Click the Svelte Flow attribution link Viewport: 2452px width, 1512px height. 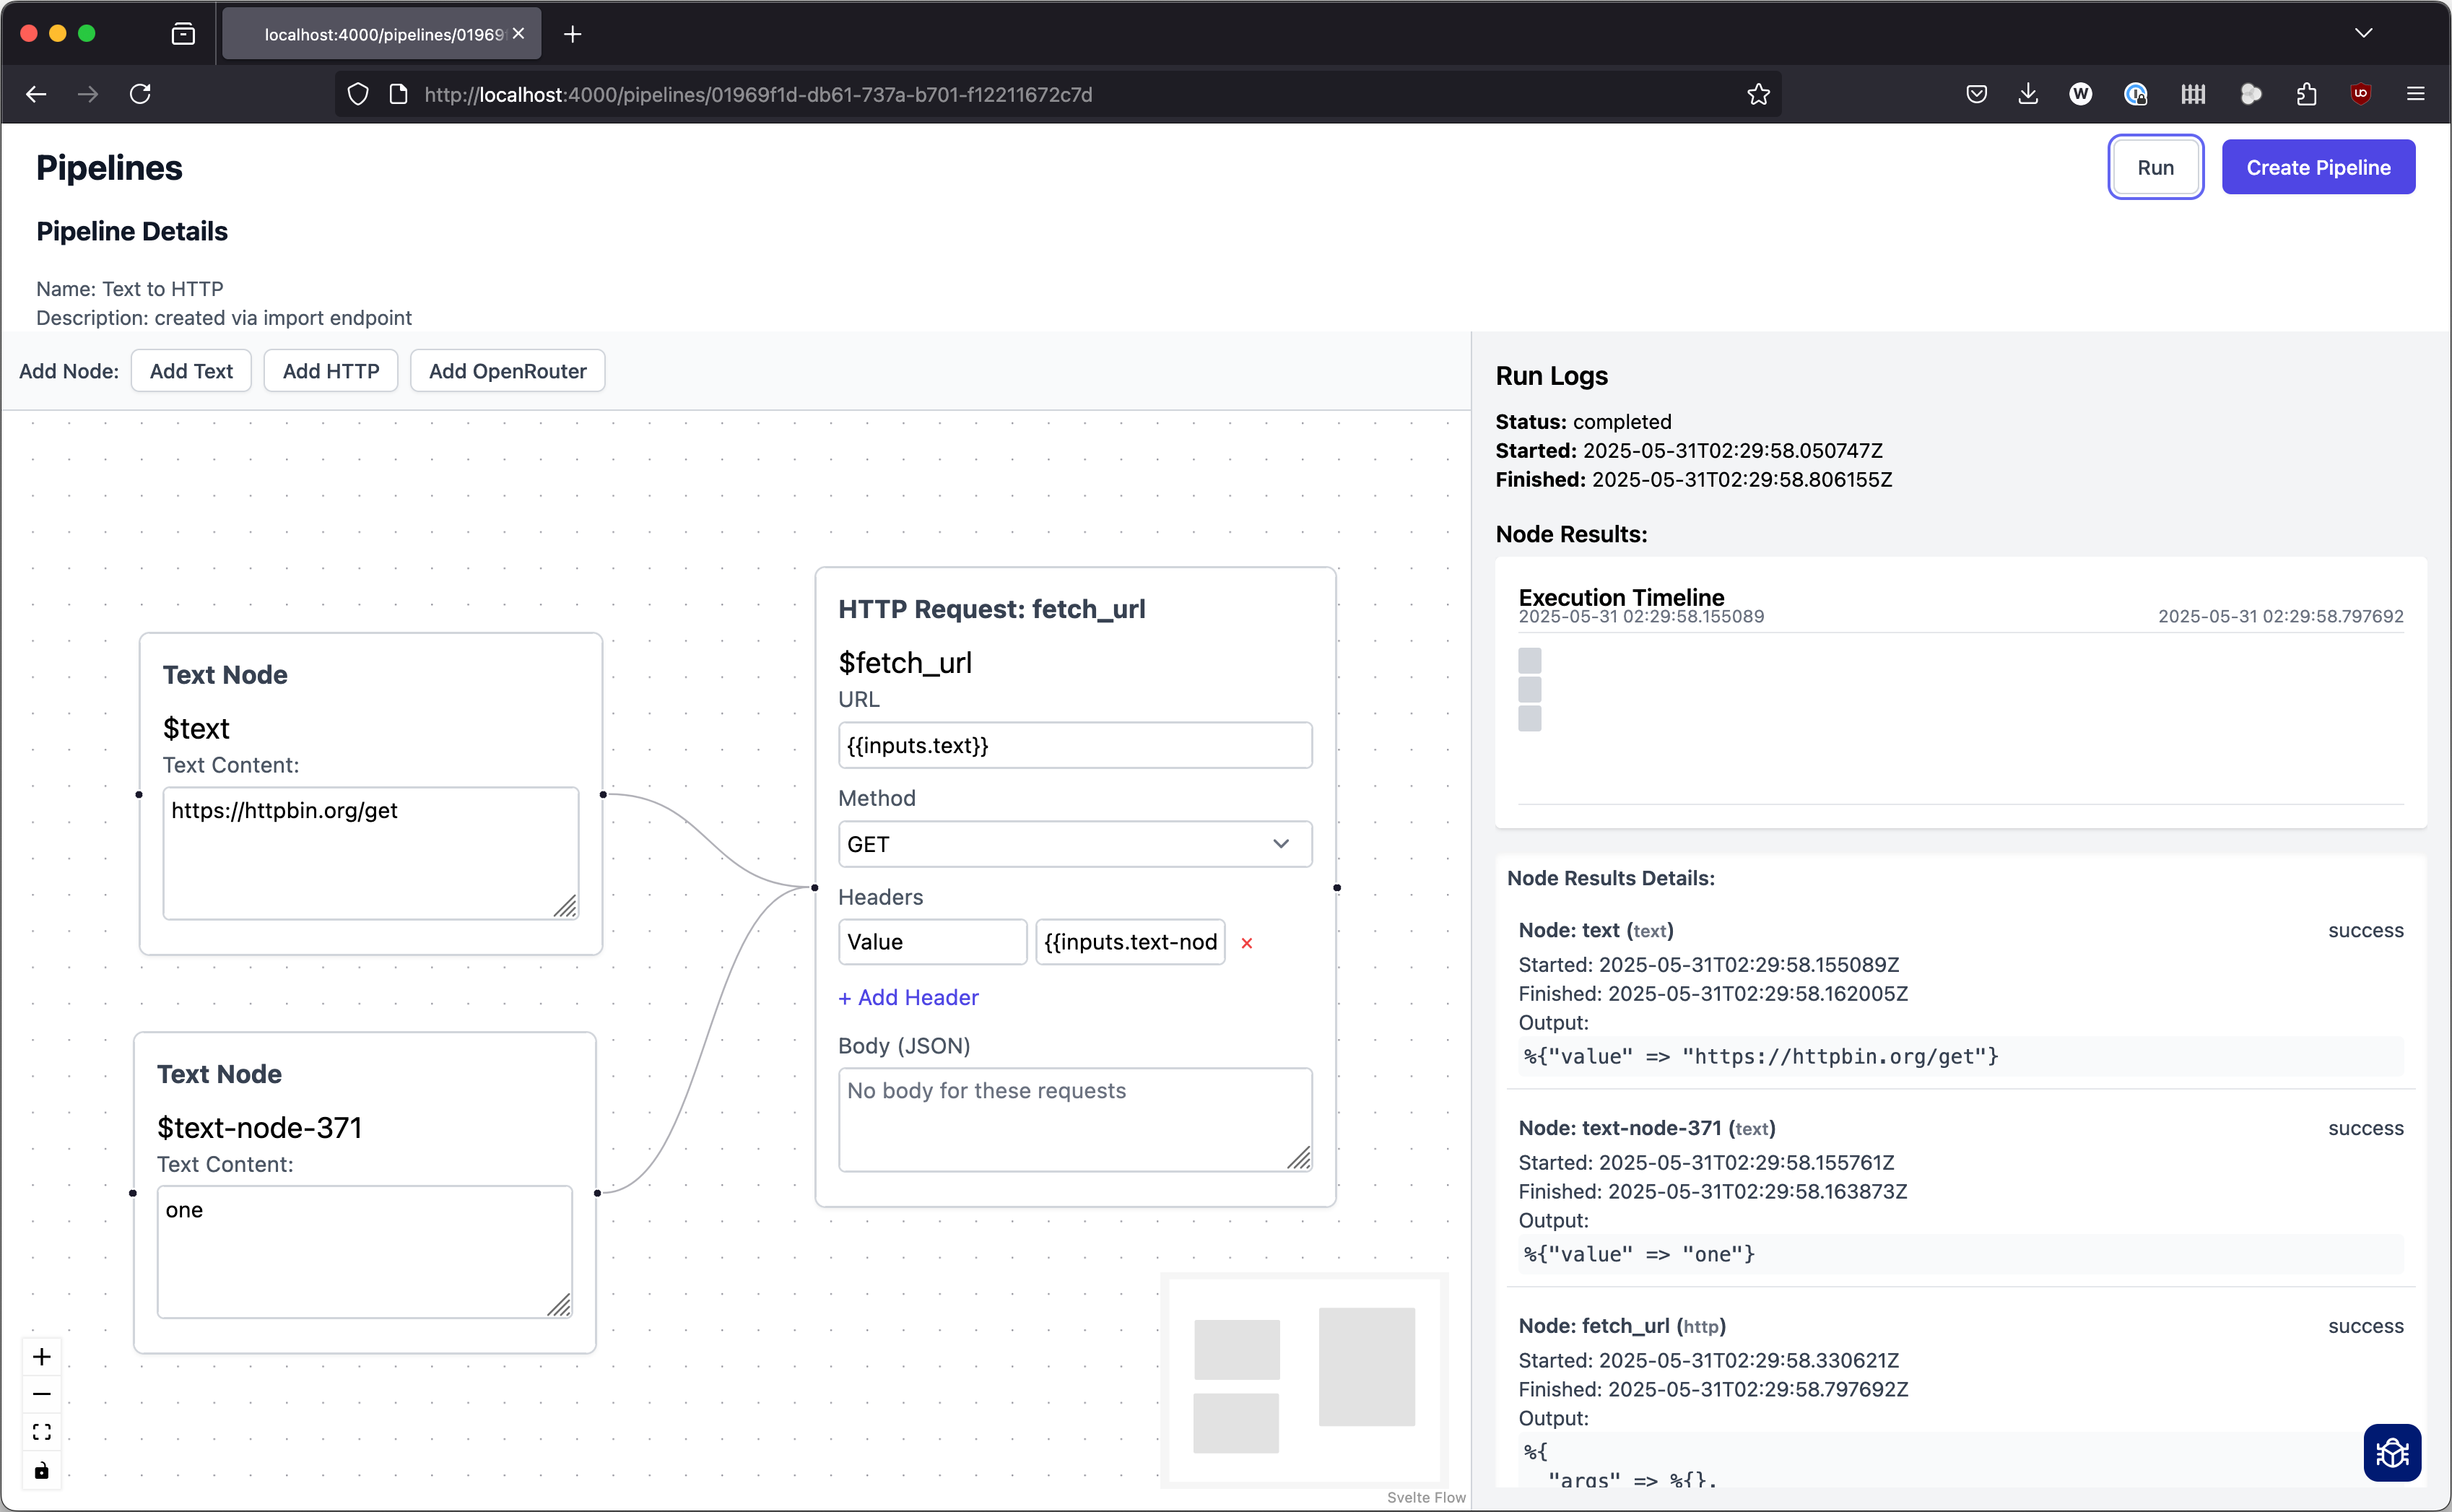coord(1426,1497)
